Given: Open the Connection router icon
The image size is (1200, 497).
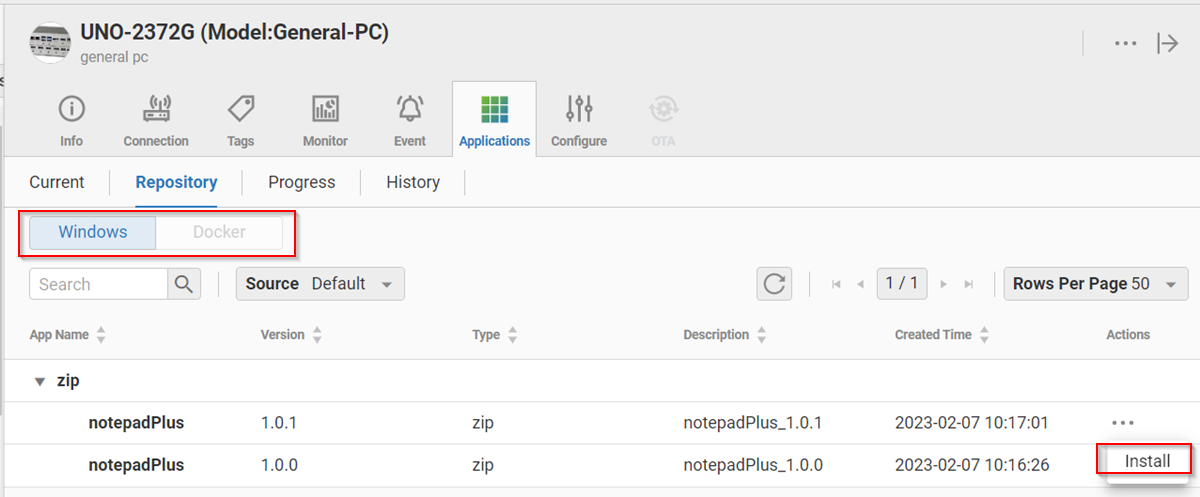Looking at the screenshot, I should 156,109.
